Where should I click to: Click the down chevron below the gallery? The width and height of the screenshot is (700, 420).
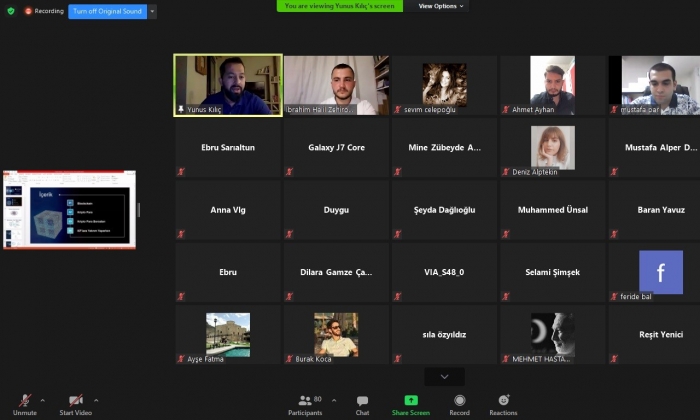(444, 376)
